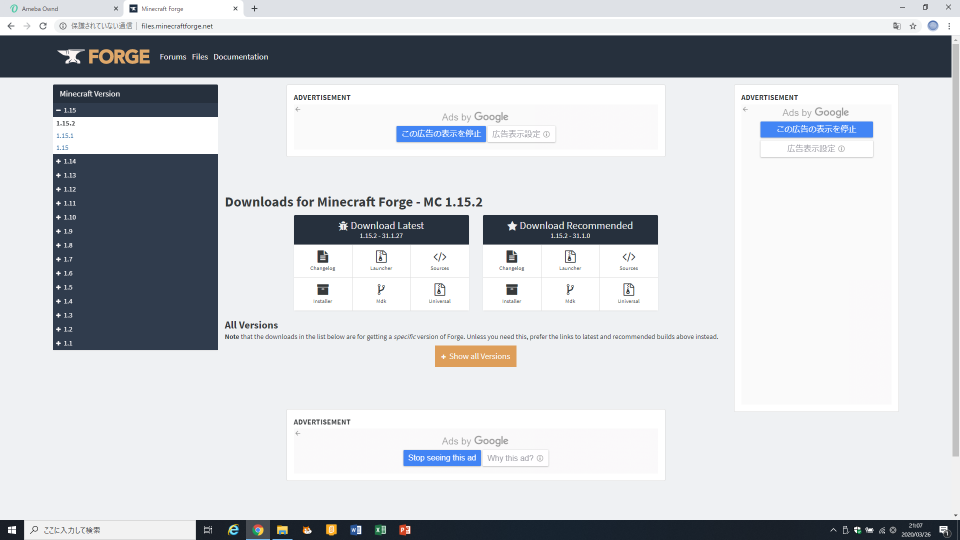Show hidden system tray icons
The height and width of the screenshot is (540, 960).
coord(833,530)
